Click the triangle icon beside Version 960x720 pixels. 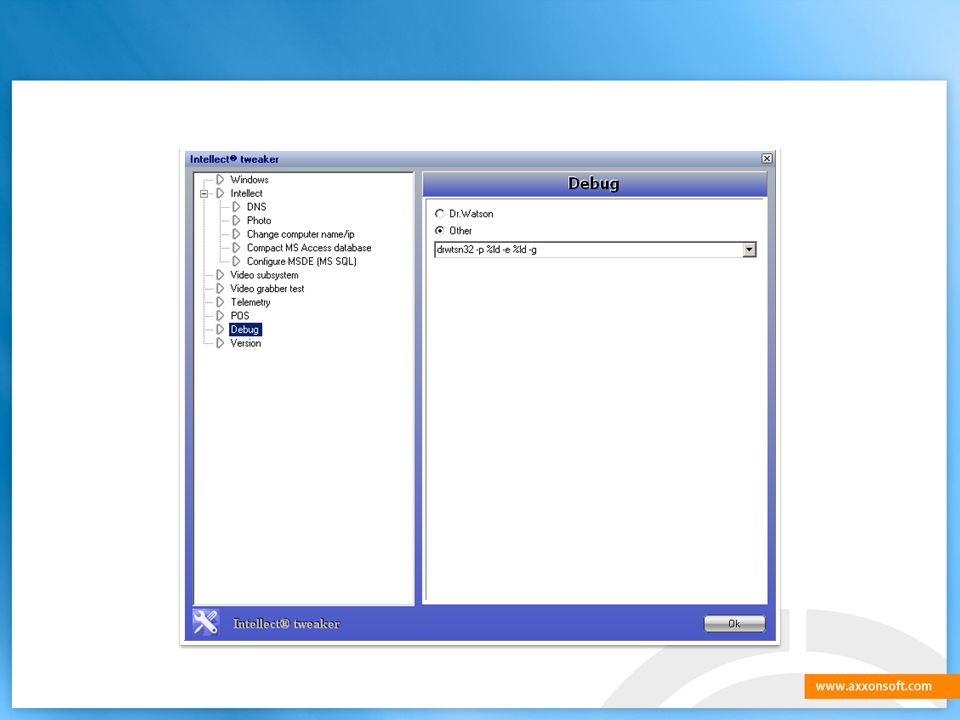tap(220, 343)
